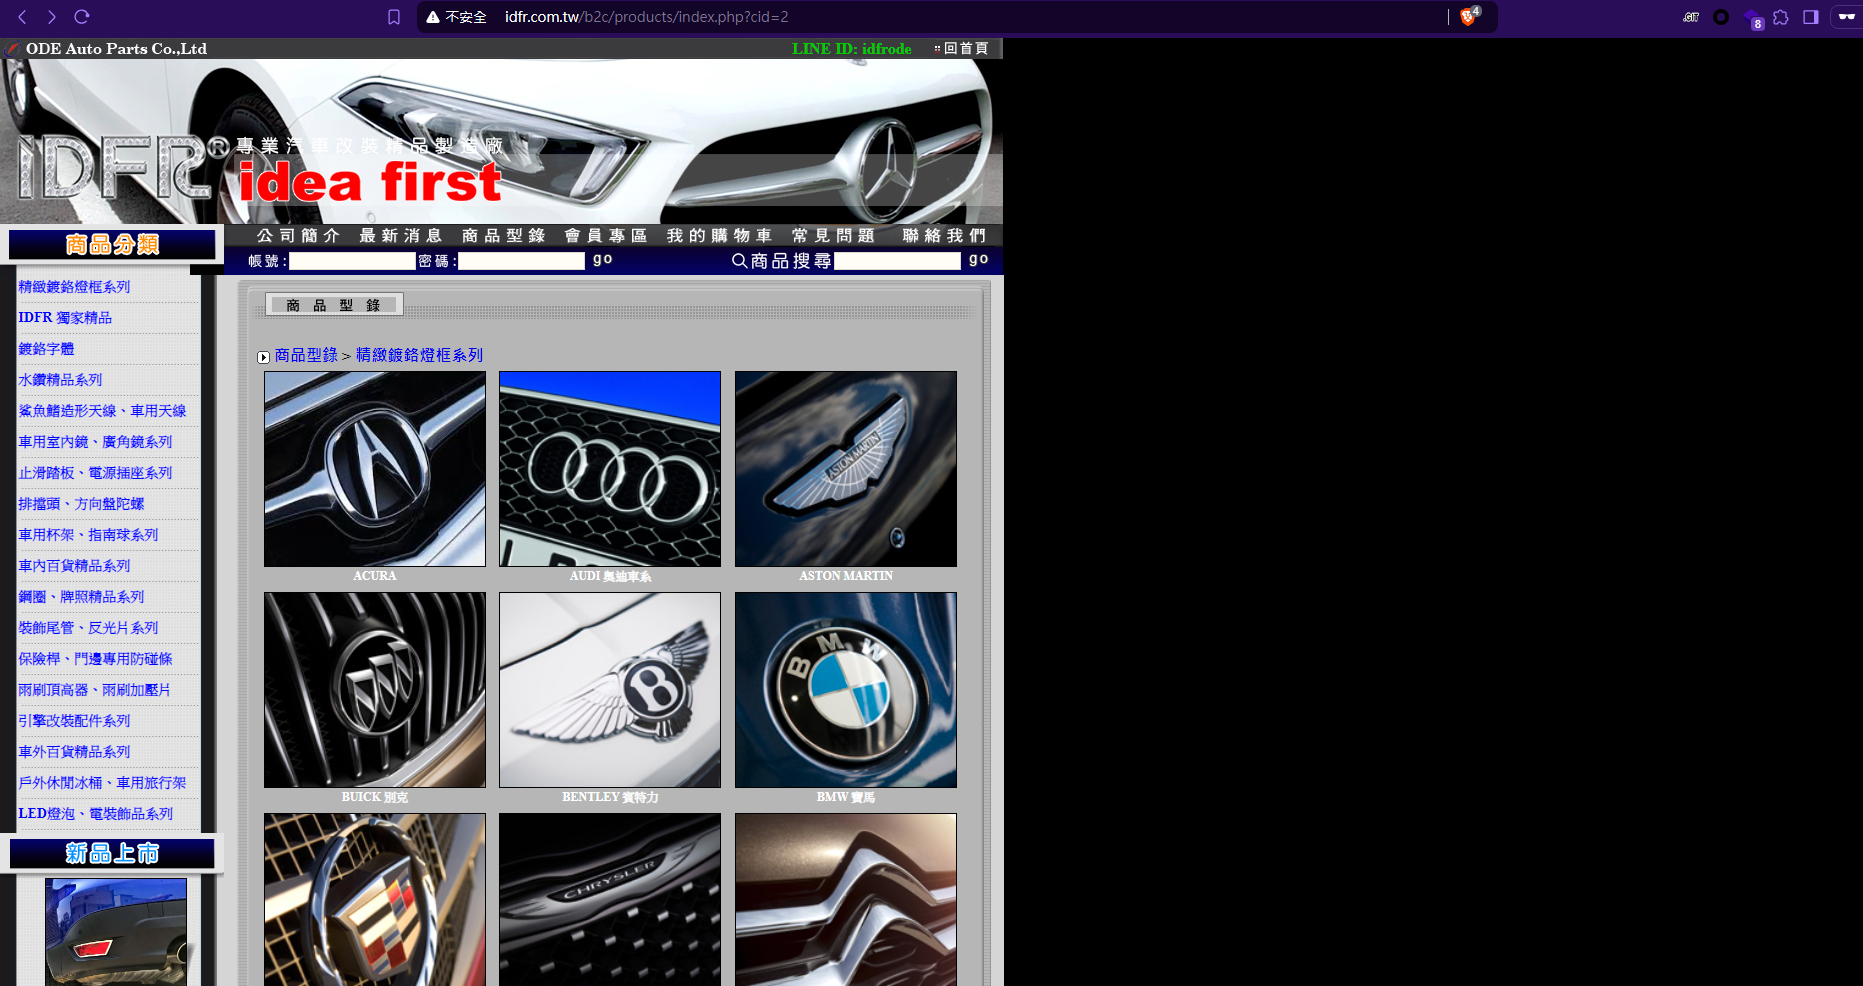This screenshot has height=986, width=1863.
Task: Open the IDFR 獨家精品 sidebar category
Action: 65,318
